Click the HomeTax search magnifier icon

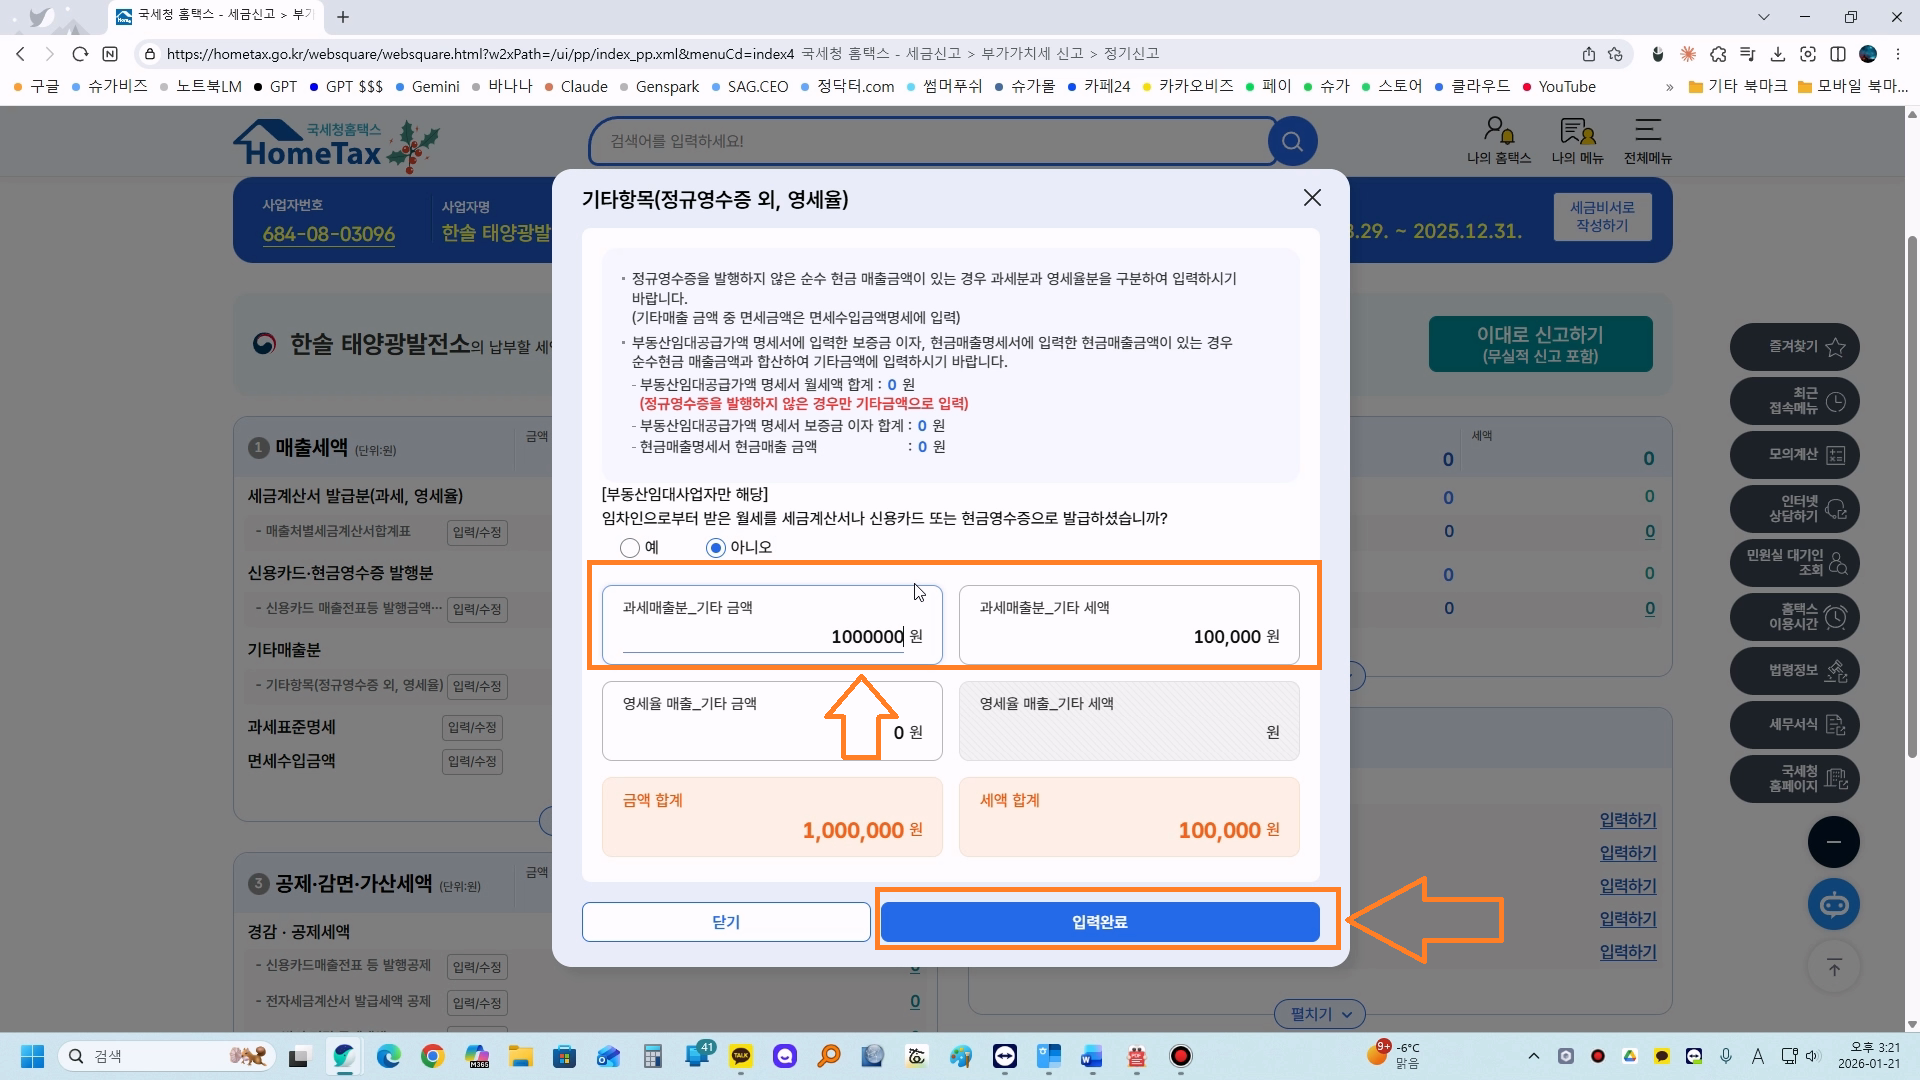tap(1292, 141)
